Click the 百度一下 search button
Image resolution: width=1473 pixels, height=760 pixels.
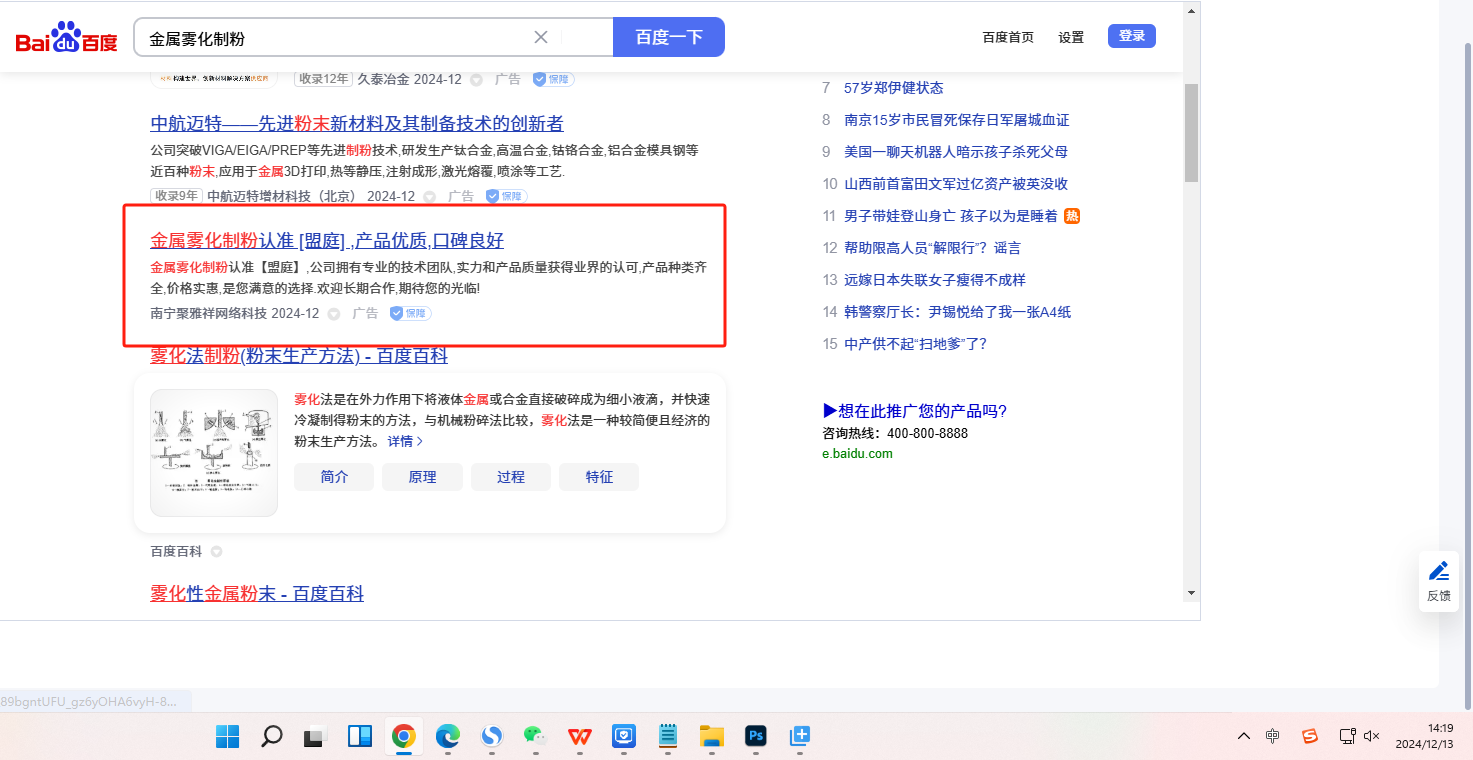pyautogui.click(x=668, y=37)
